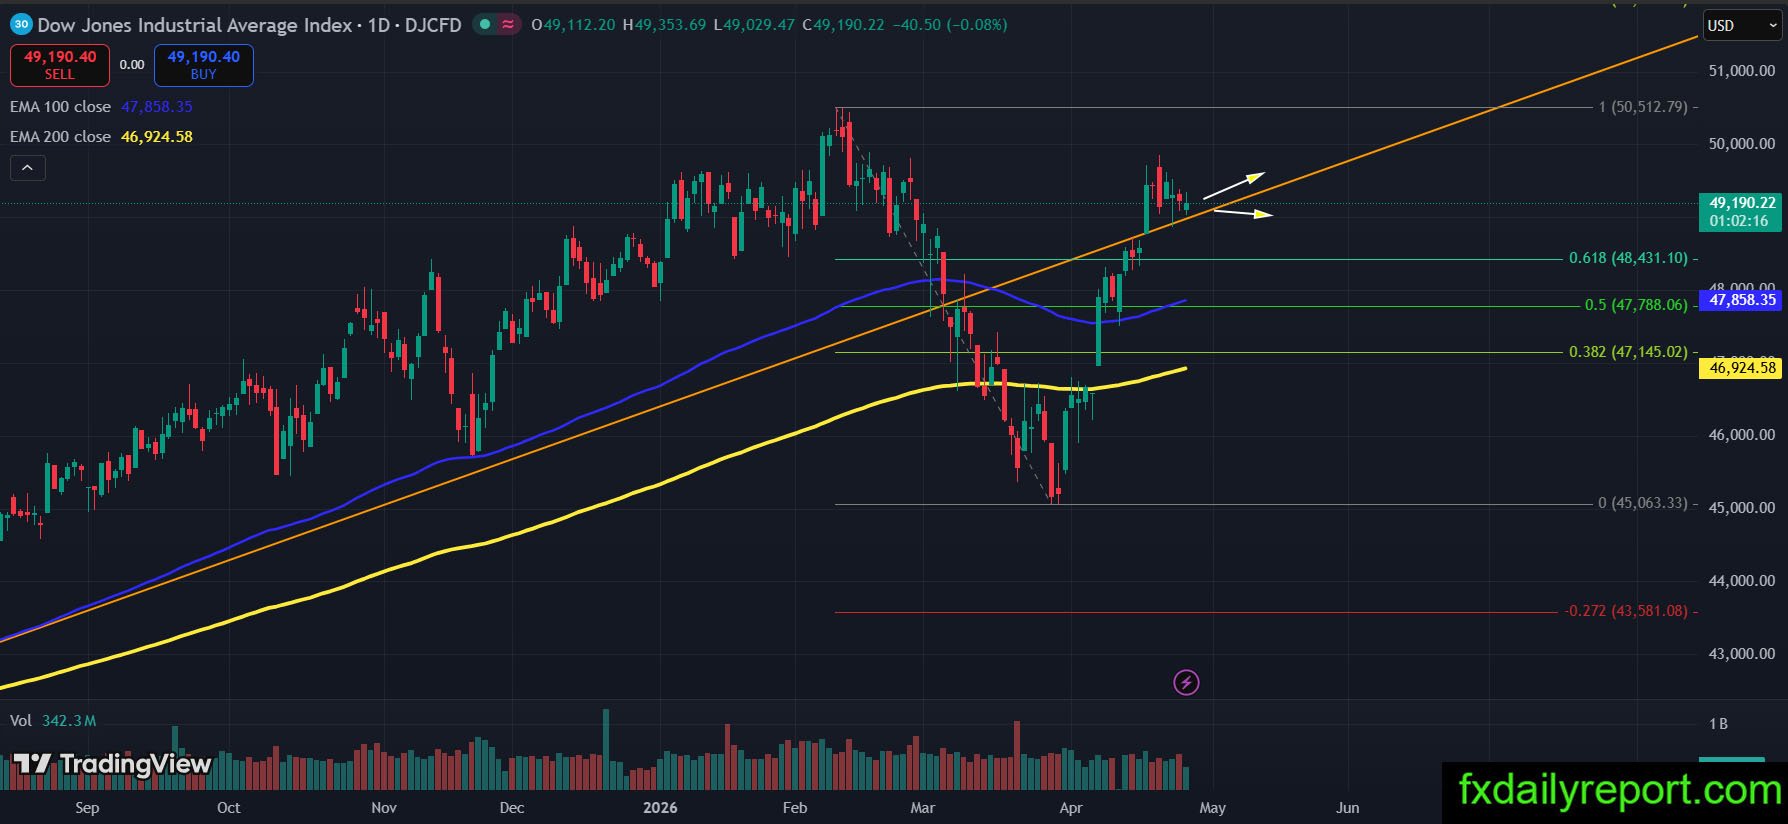Change the 1D chart interval in title
This screenshot has height=824, width=1788.
(x=379, y=25)
